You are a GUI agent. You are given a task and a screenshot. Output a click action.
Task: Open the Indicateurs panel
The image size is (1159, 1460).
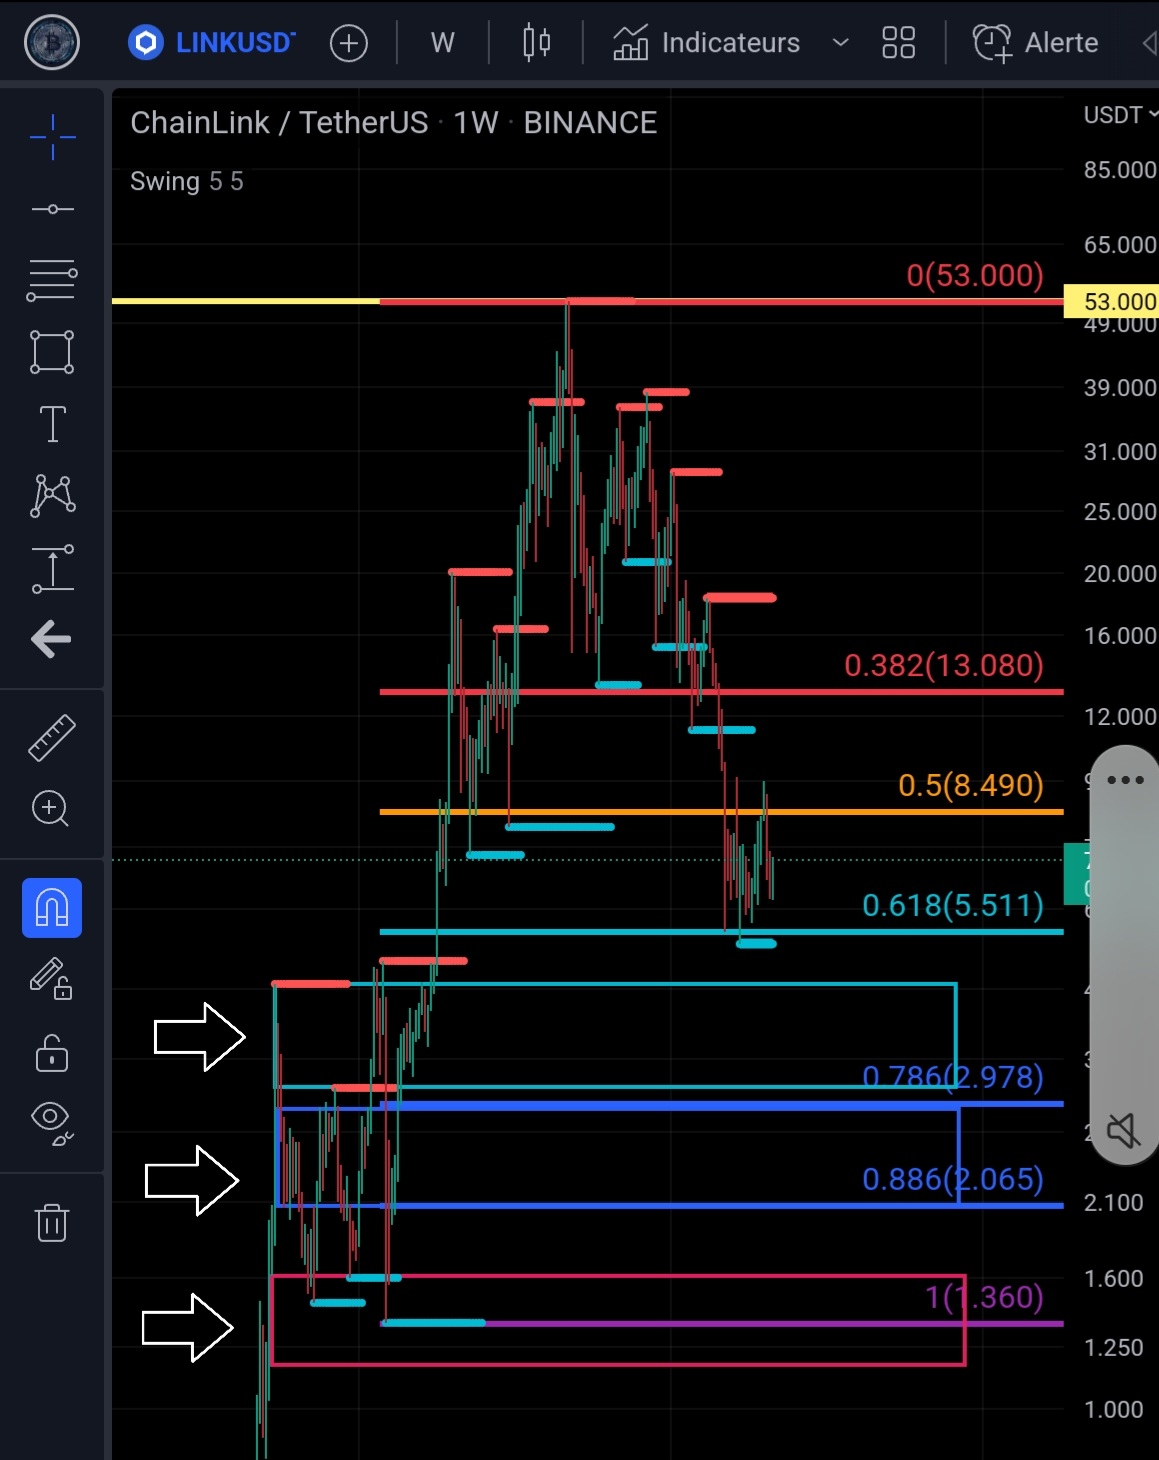pos(706,43)
